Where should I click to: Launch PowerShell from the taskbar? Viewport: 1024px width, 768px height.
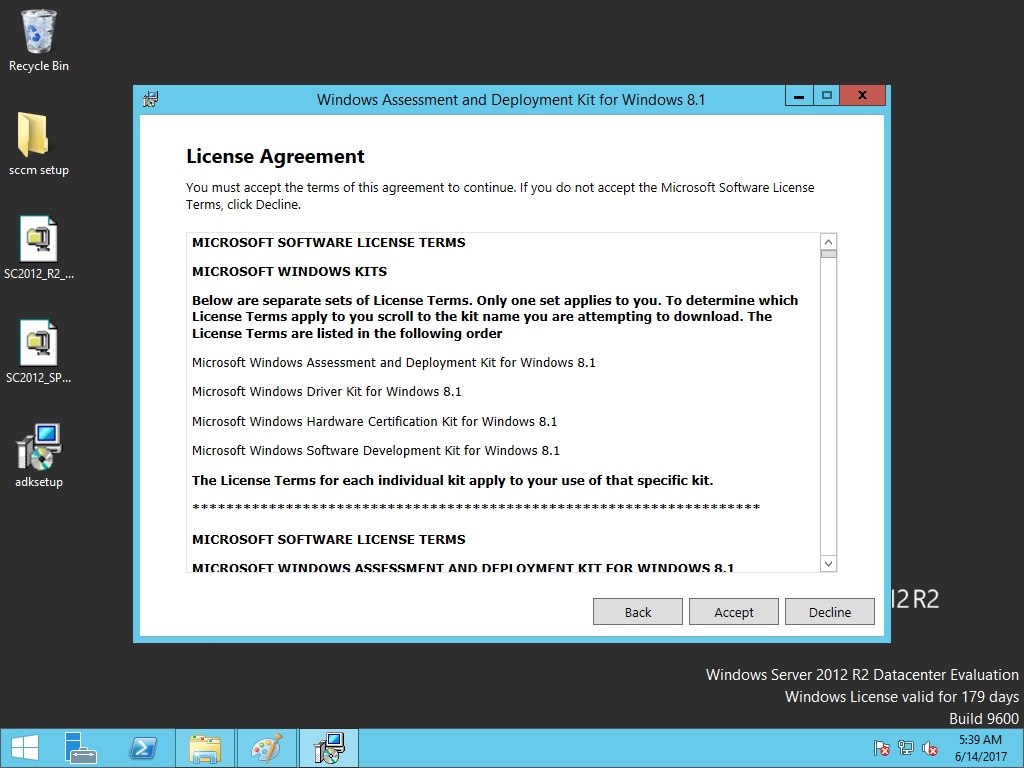coord(143,748)
